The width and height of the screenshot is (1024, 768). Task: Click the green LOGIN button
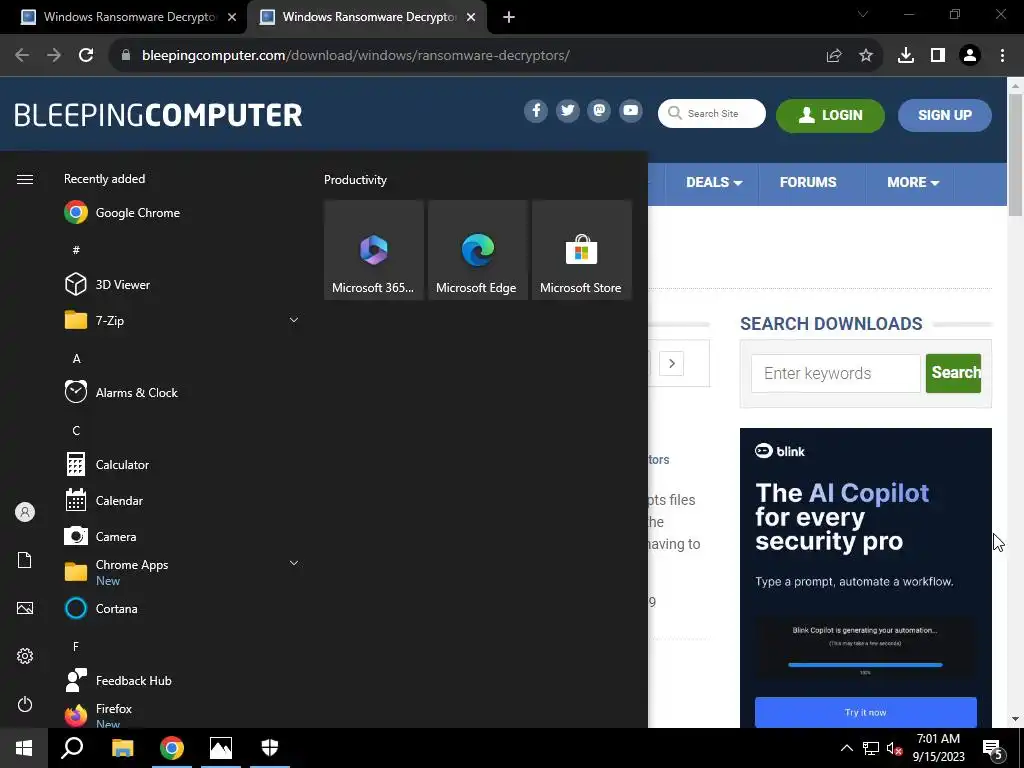[830, 116]
